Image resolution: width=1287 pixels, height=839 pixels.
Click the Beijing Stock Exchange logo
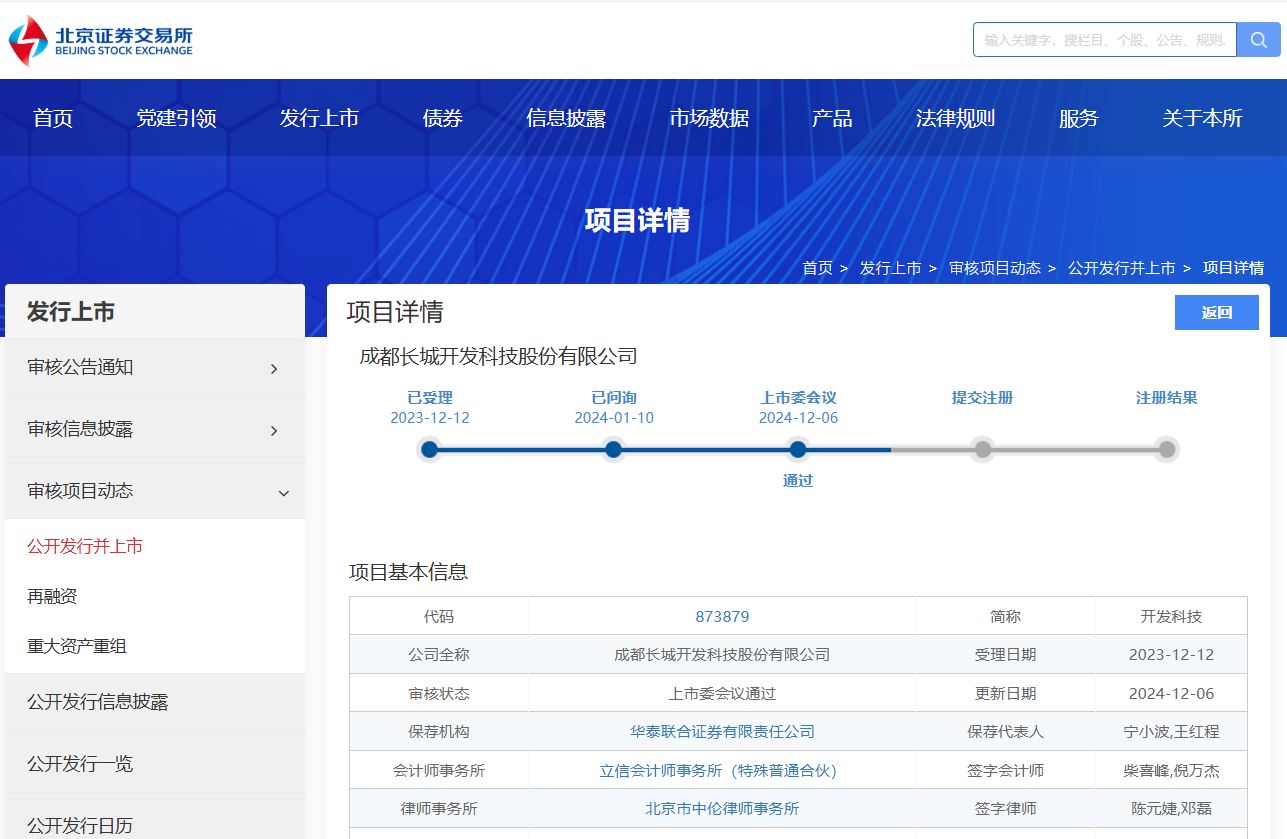tap(100, 41)
